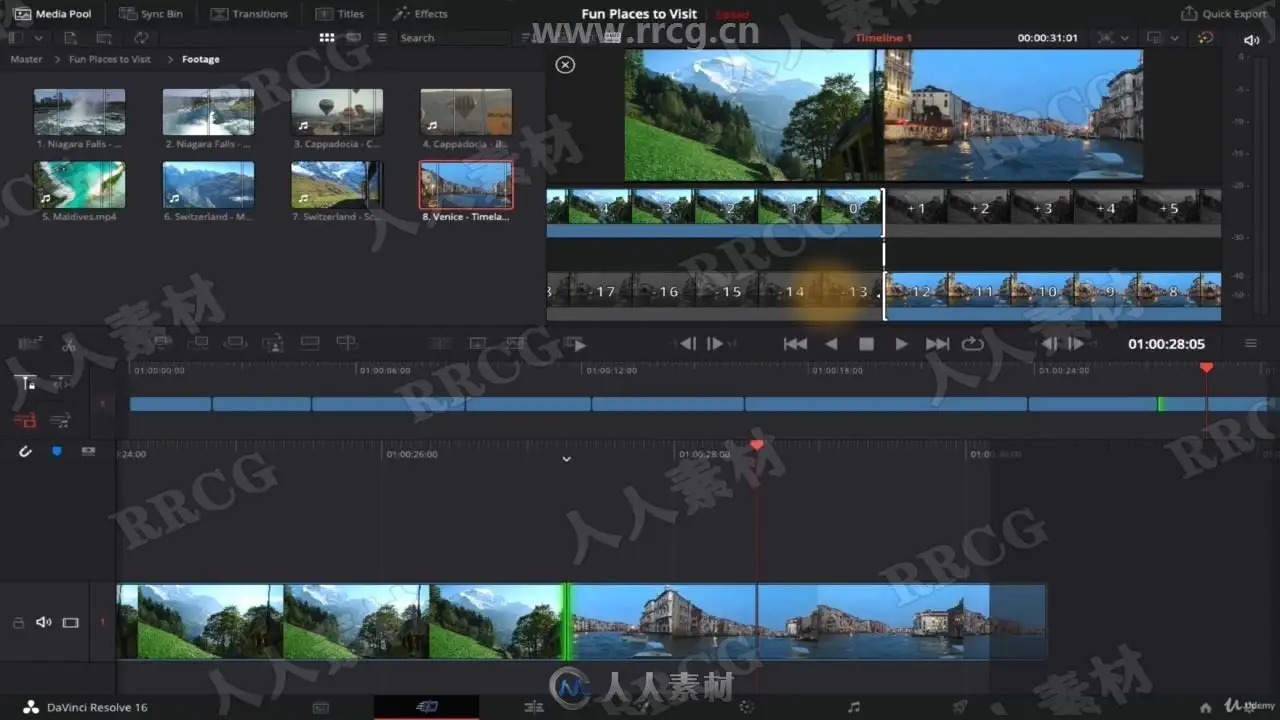
Task: Open the Titles tab
Action: (340, 14)
